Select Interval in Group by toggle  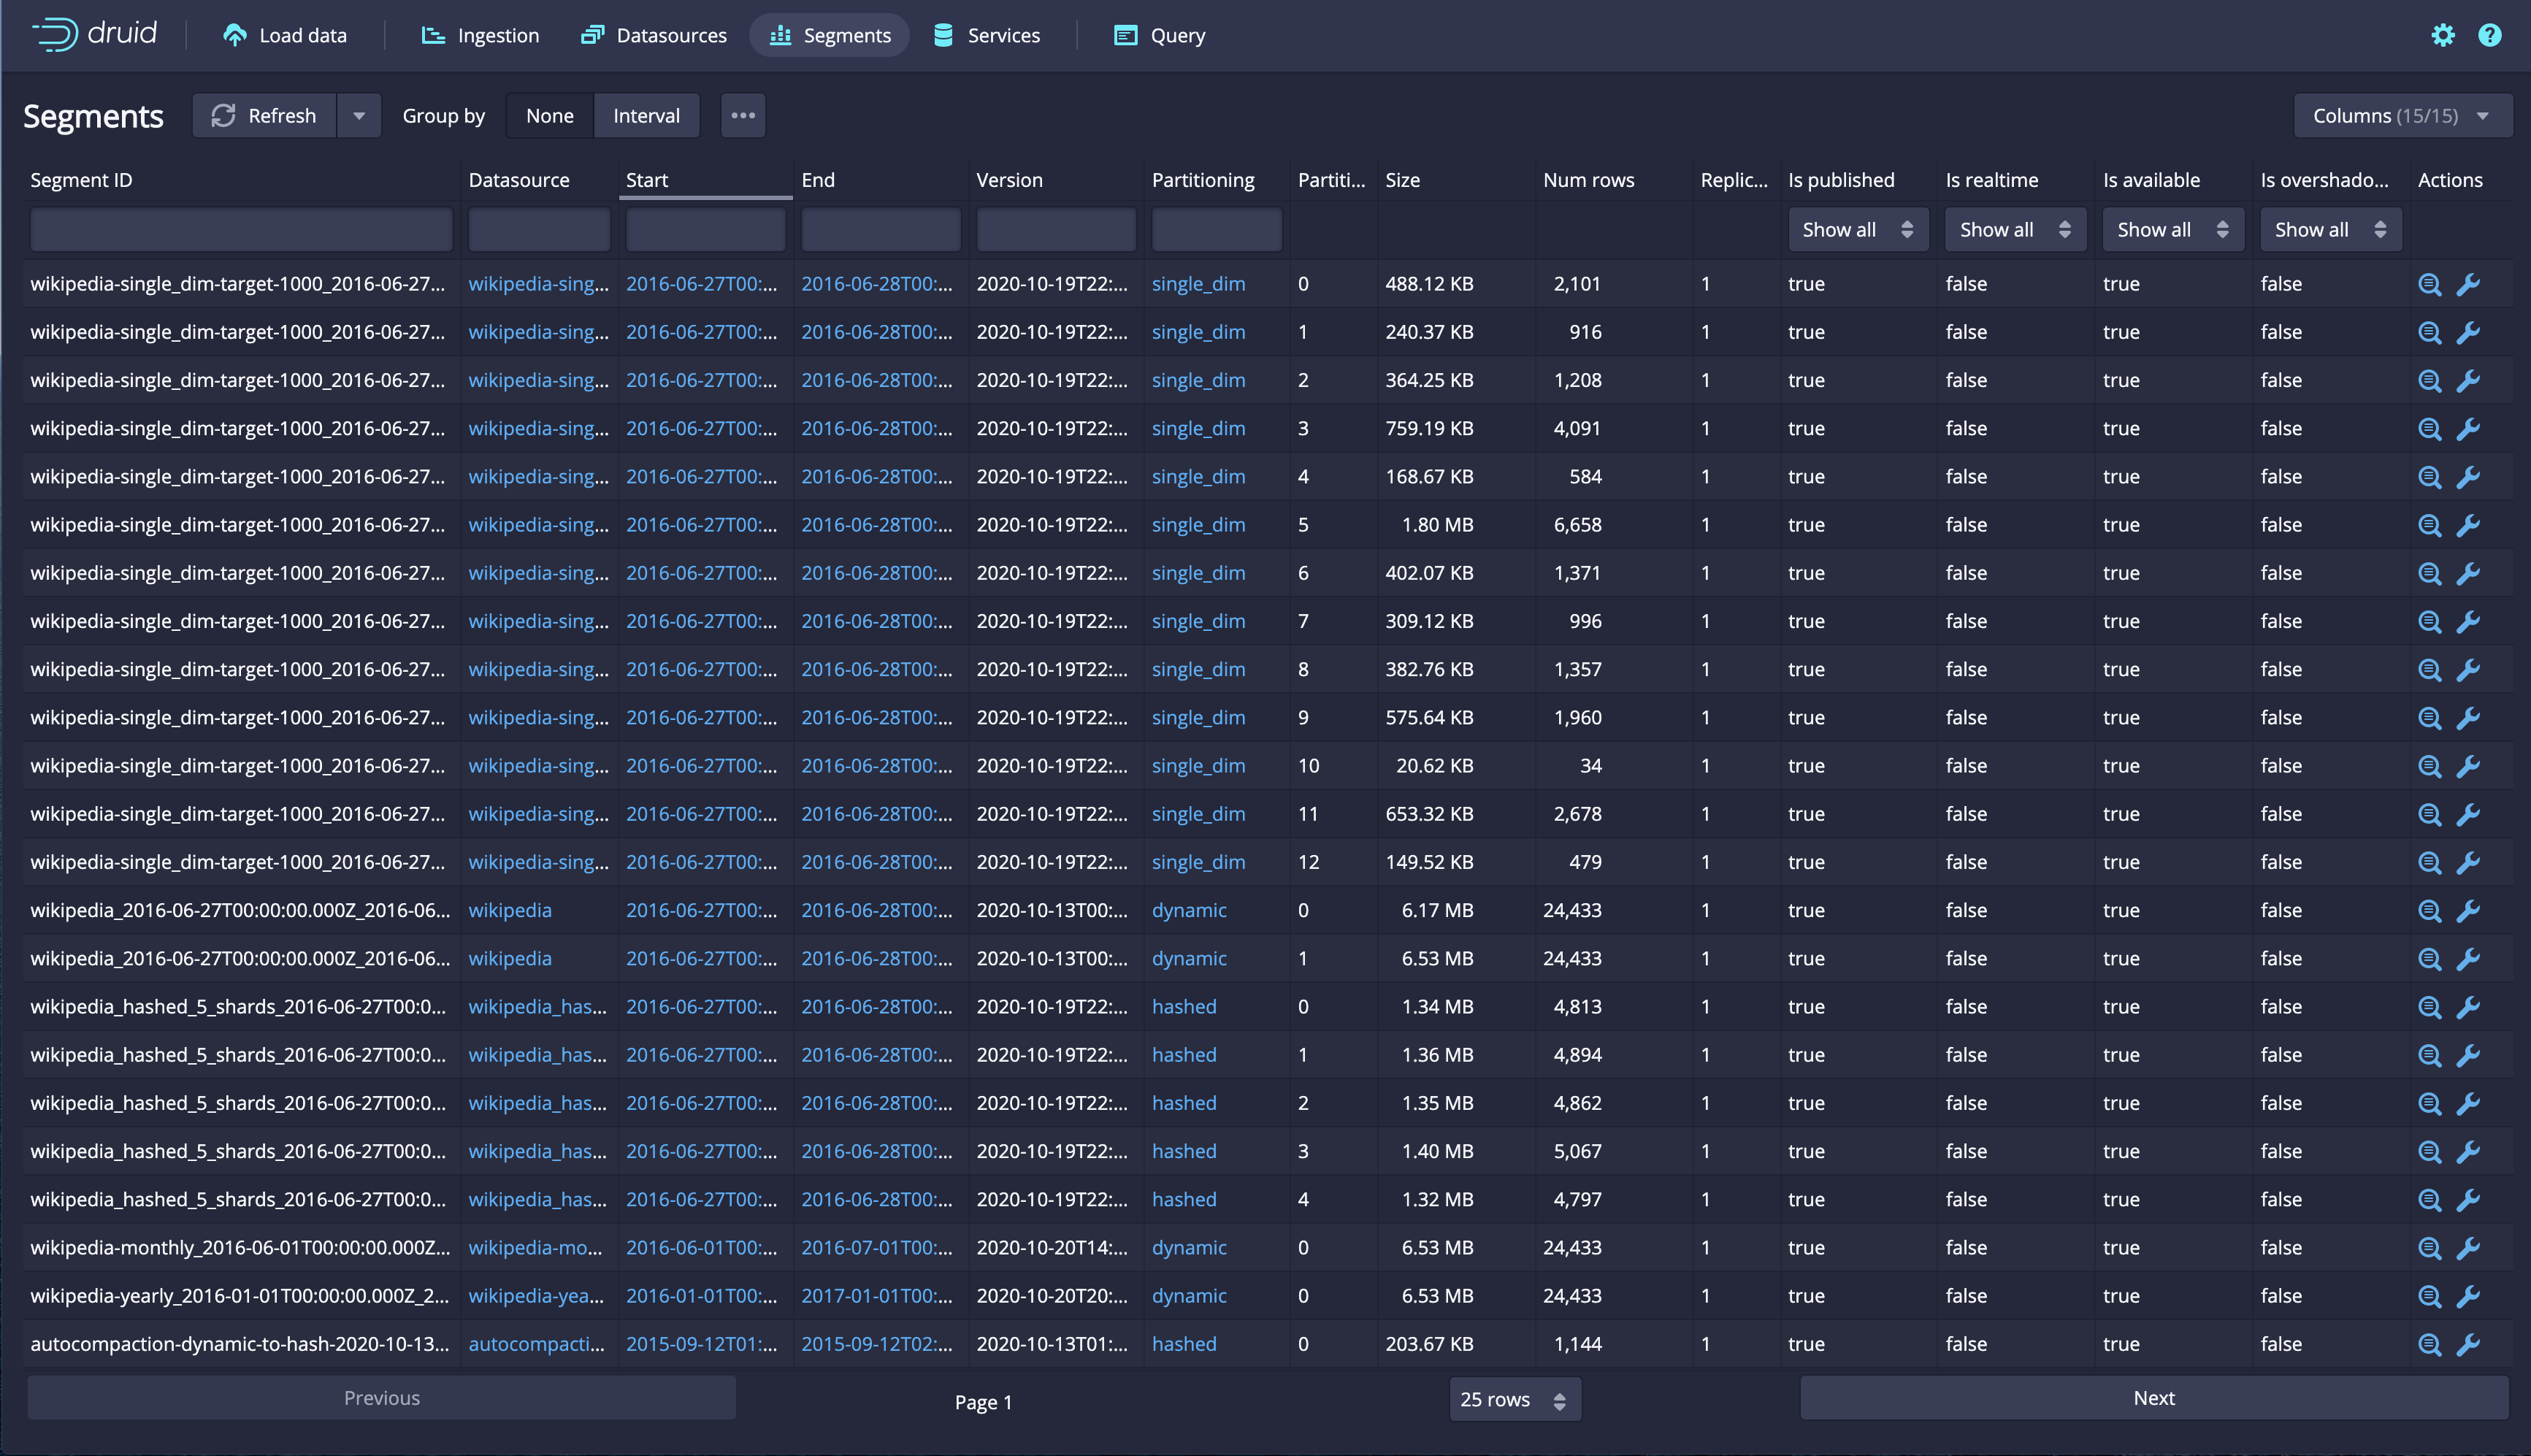pyautogui.click(x=646, y=116)
